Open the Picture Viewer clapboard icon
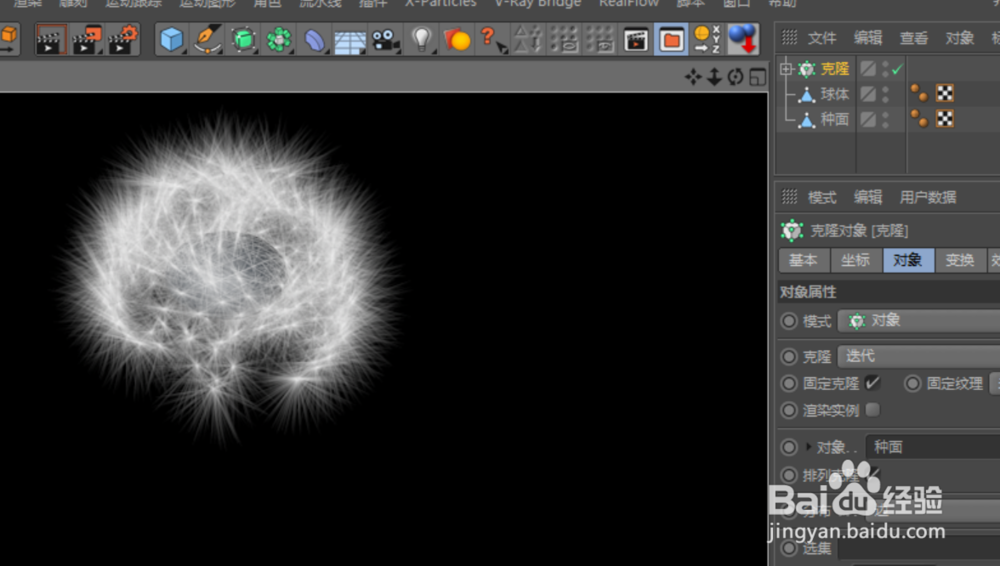The width and height of the screenshot is (1000, 566). pyautogui.click(x=636, y=40)
